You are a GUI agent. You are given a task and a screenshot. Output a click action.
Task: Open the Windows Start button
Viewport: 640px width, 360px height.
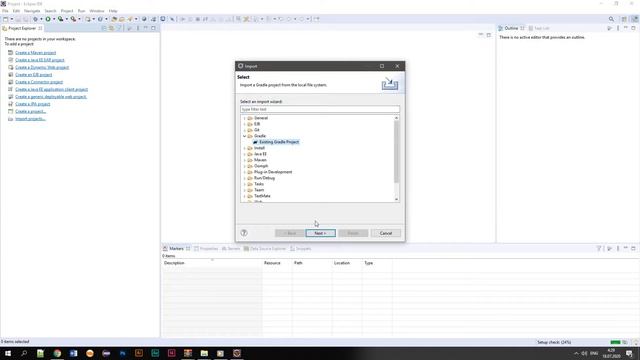point(8,353)
